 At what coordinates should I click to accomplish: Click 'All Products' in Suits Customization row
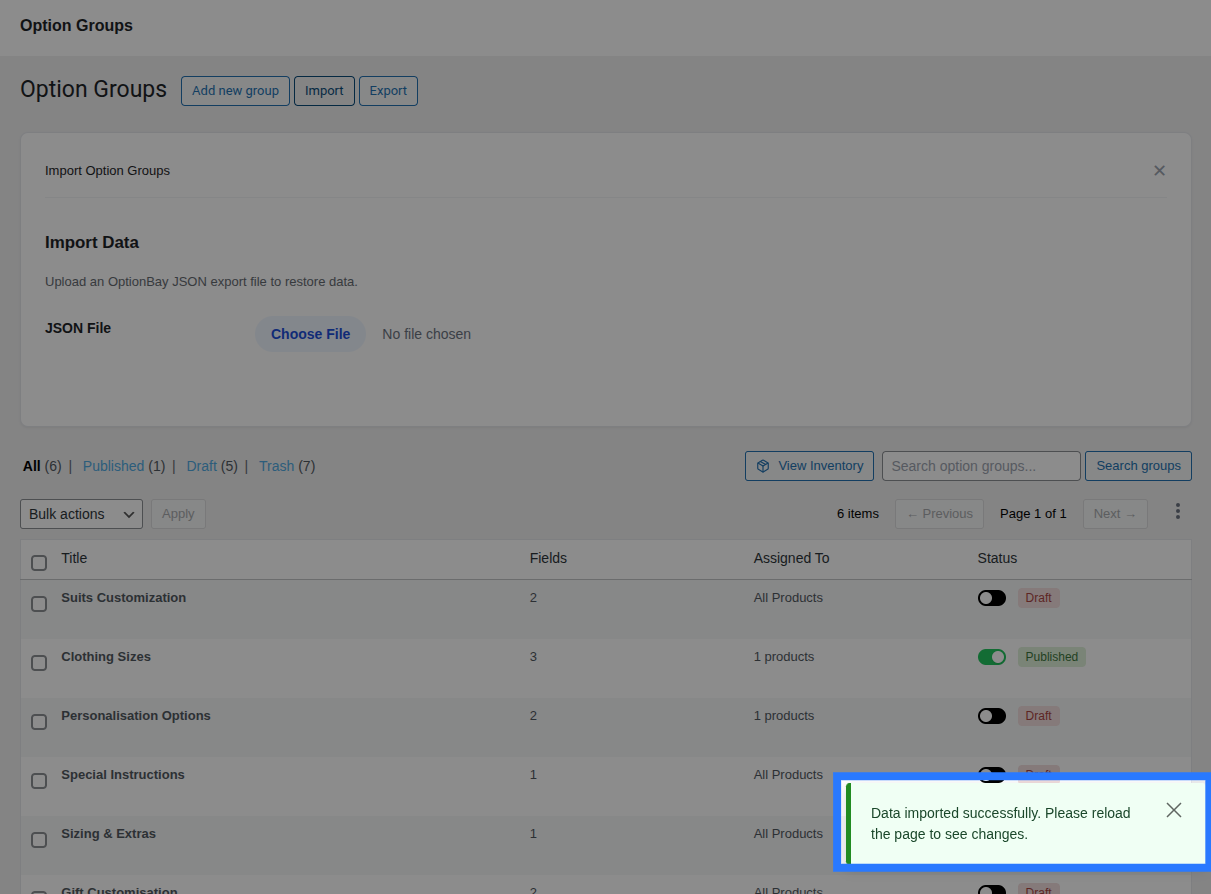(x=788, y=598)
